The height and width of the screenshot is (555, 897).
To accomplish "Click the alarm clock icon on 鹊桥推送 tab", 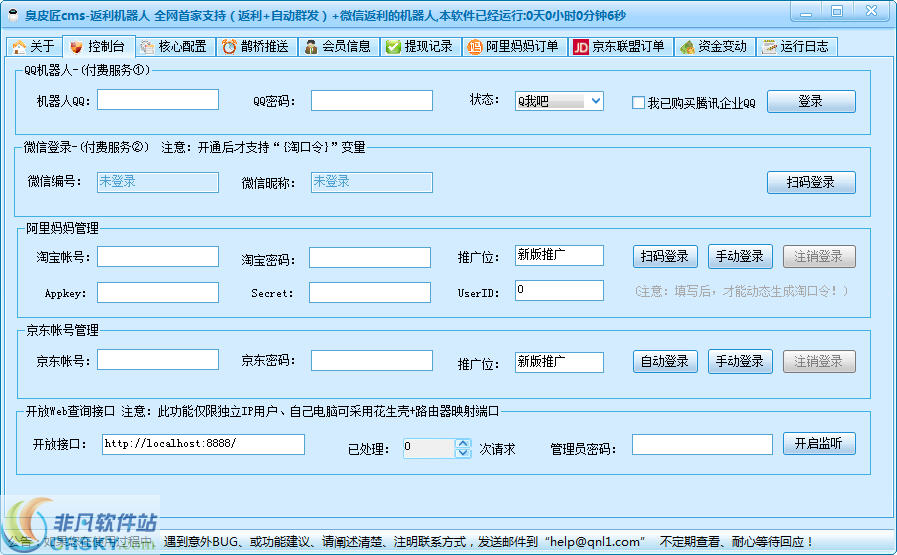I will [229, 47].
